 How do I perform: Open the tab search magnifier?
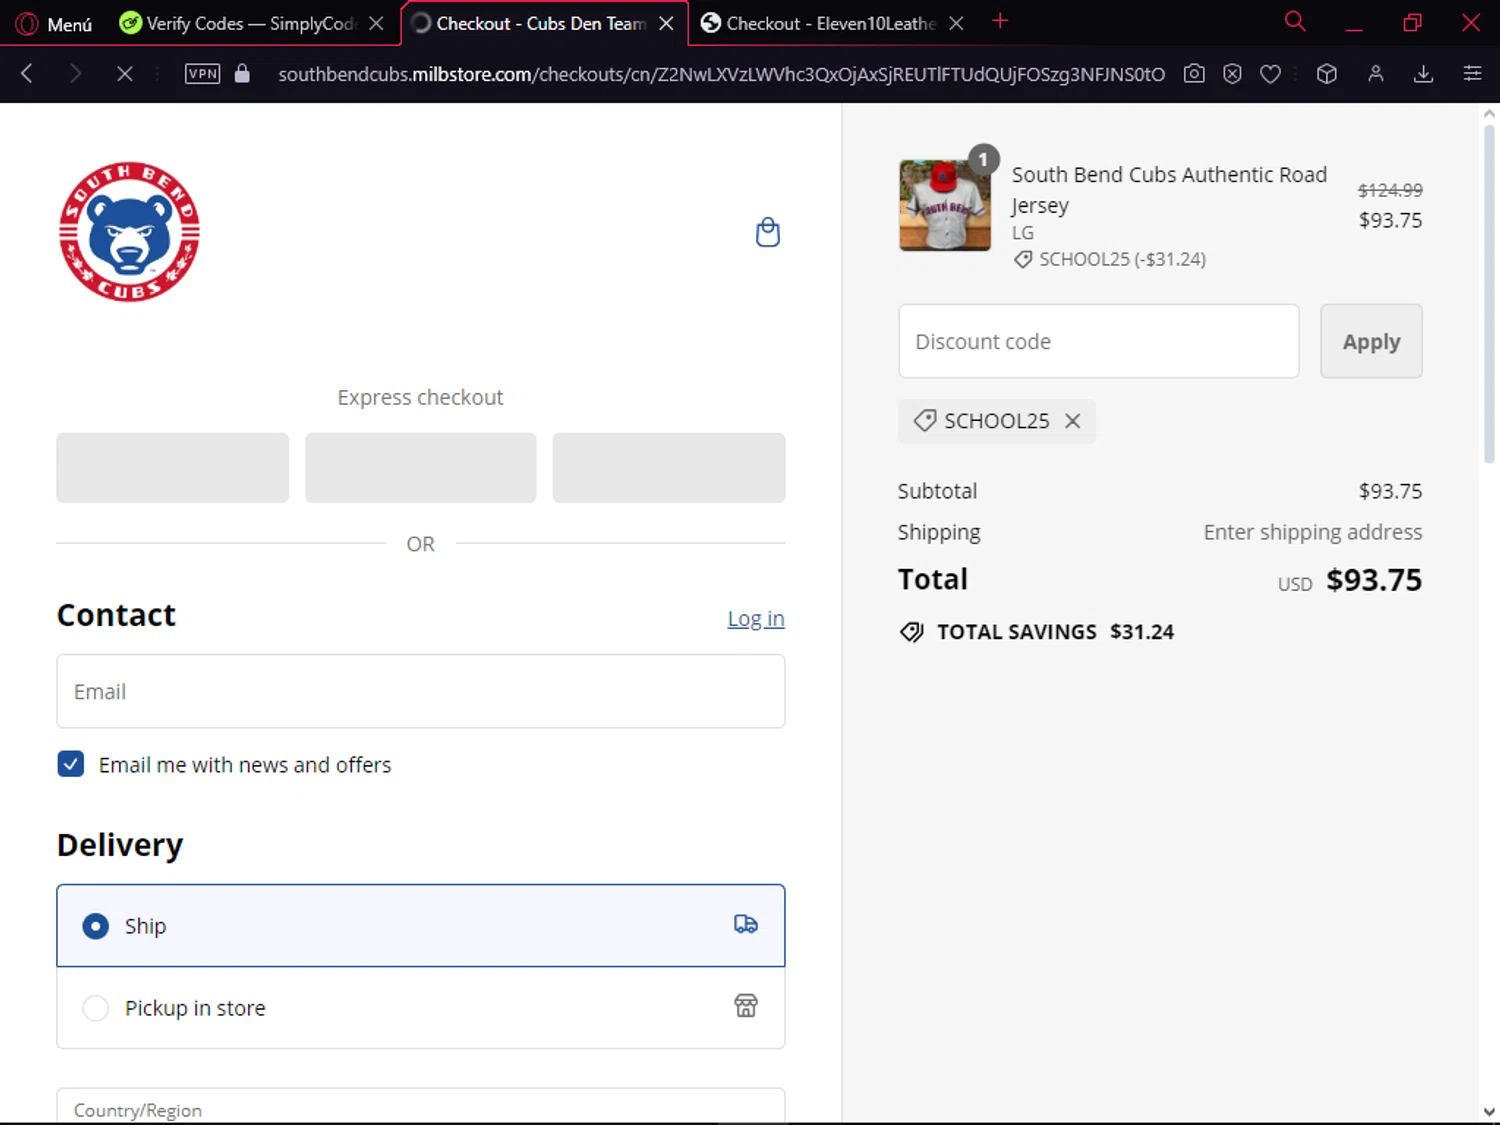[1295, 22]
